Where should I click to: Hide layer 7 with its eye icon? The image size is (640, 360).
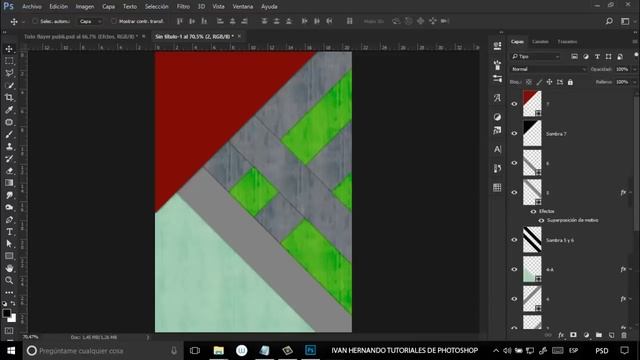pyautogui.click(x=514, y=104)
